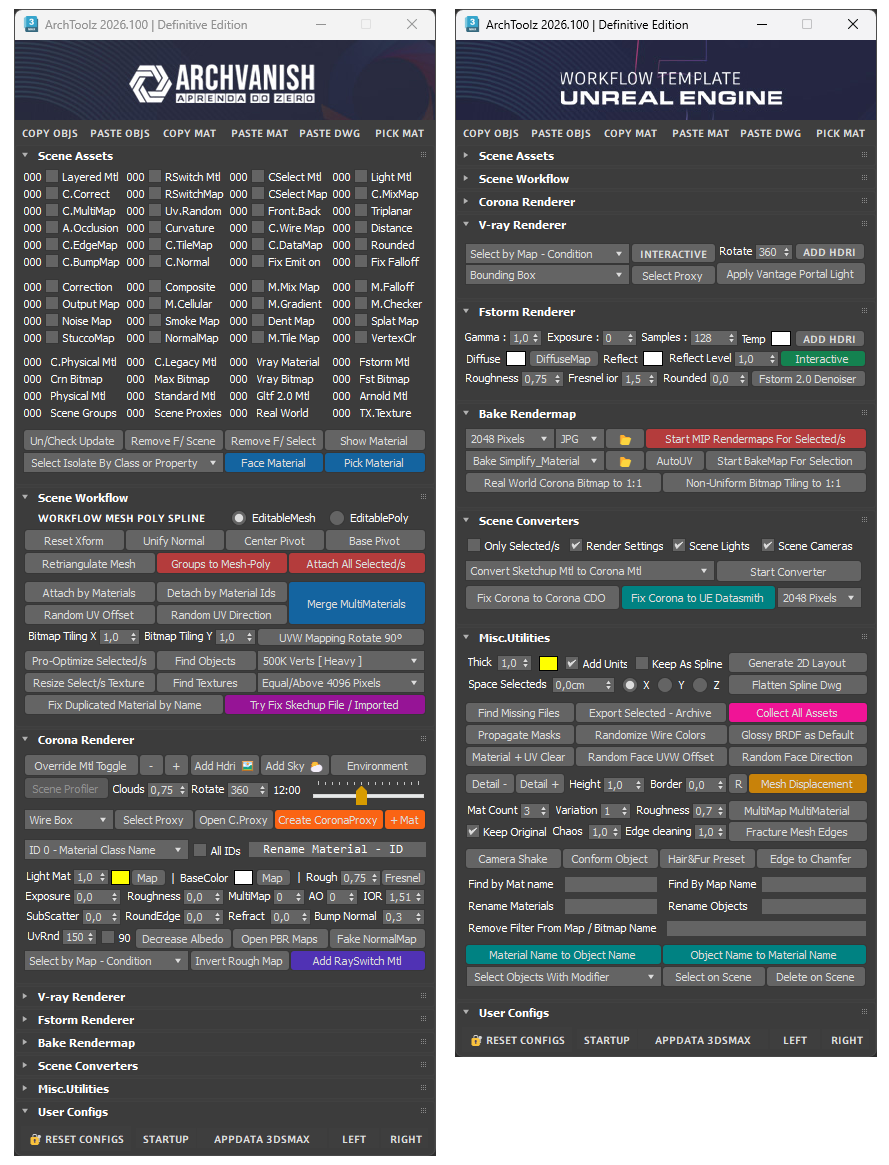Click Fix Corona to UE Datasmith button
This screenshot has height=1165, width=889.
point(697,598)
